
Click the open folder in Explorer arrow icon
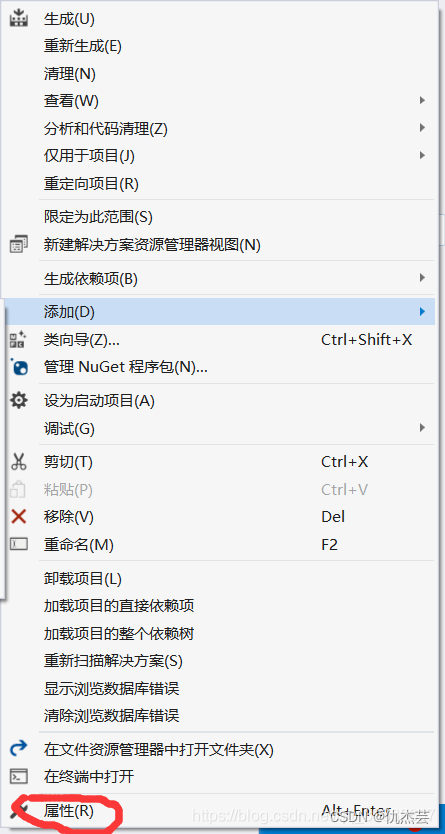pyautogui.click(x=19, y=749)
